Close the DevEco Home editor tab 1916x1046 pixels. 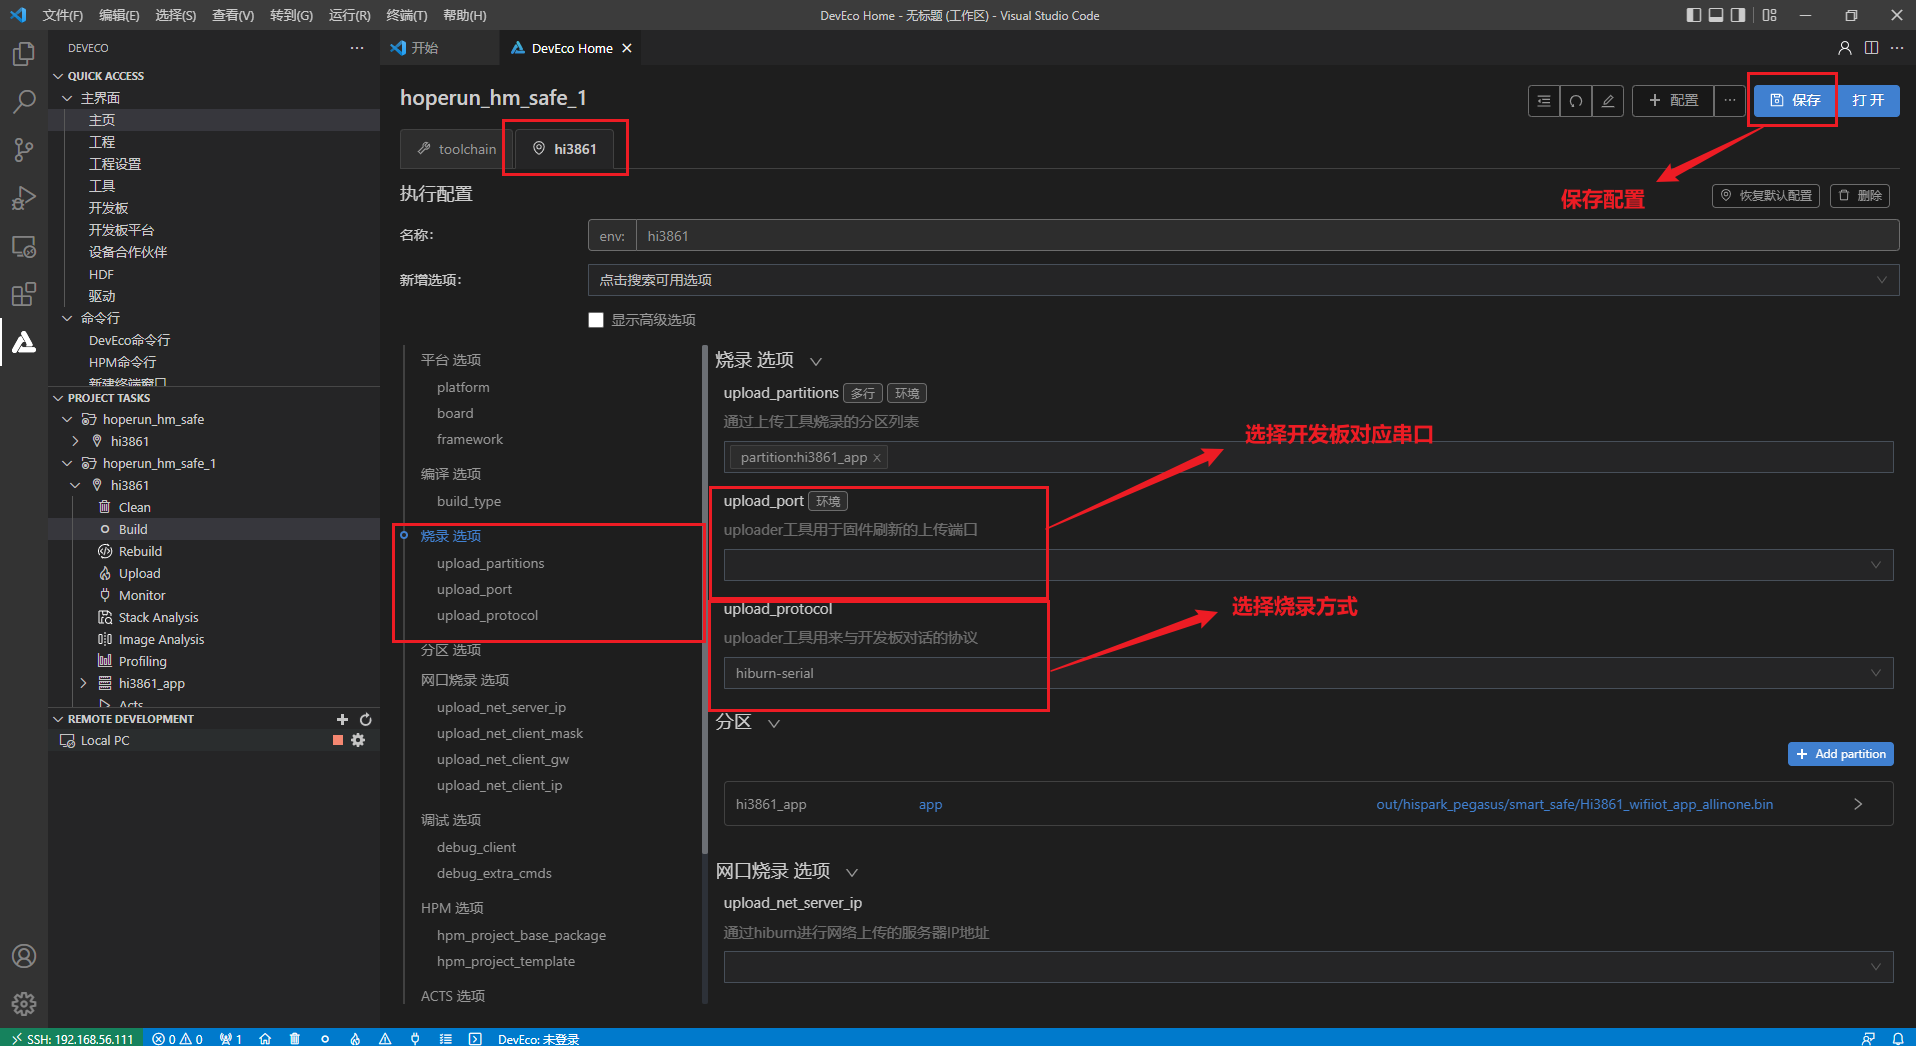tap(627, 48)
